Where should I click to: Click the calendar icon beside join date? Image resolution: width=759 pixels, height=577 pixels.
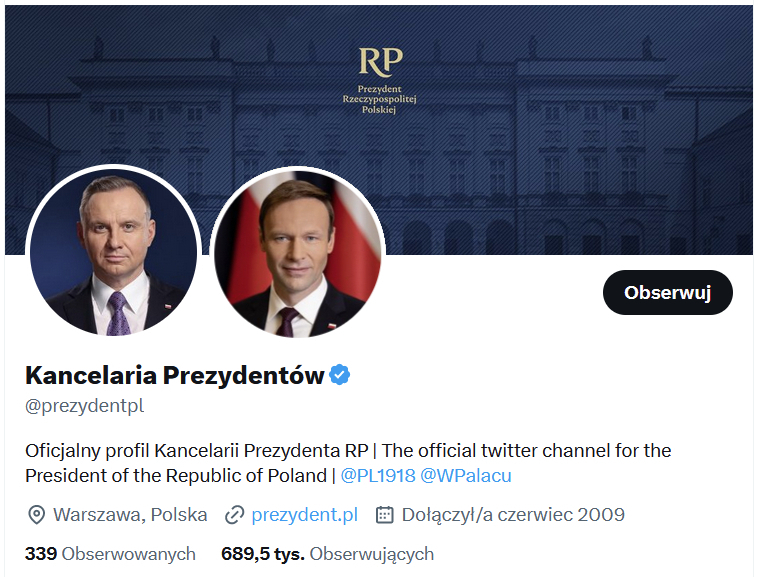point(384,515)
